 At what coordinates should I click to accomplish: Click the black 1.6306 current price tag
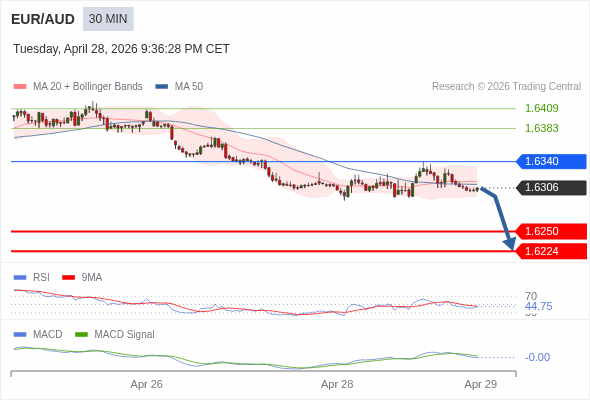[x=551, y=187]
